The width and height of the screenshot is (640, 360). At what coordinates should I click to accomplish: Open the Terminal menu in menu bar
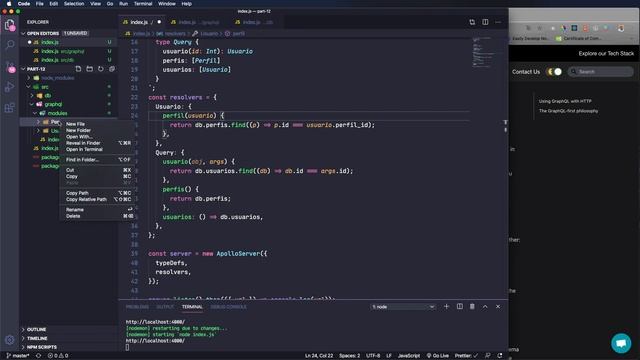point(143,4)
